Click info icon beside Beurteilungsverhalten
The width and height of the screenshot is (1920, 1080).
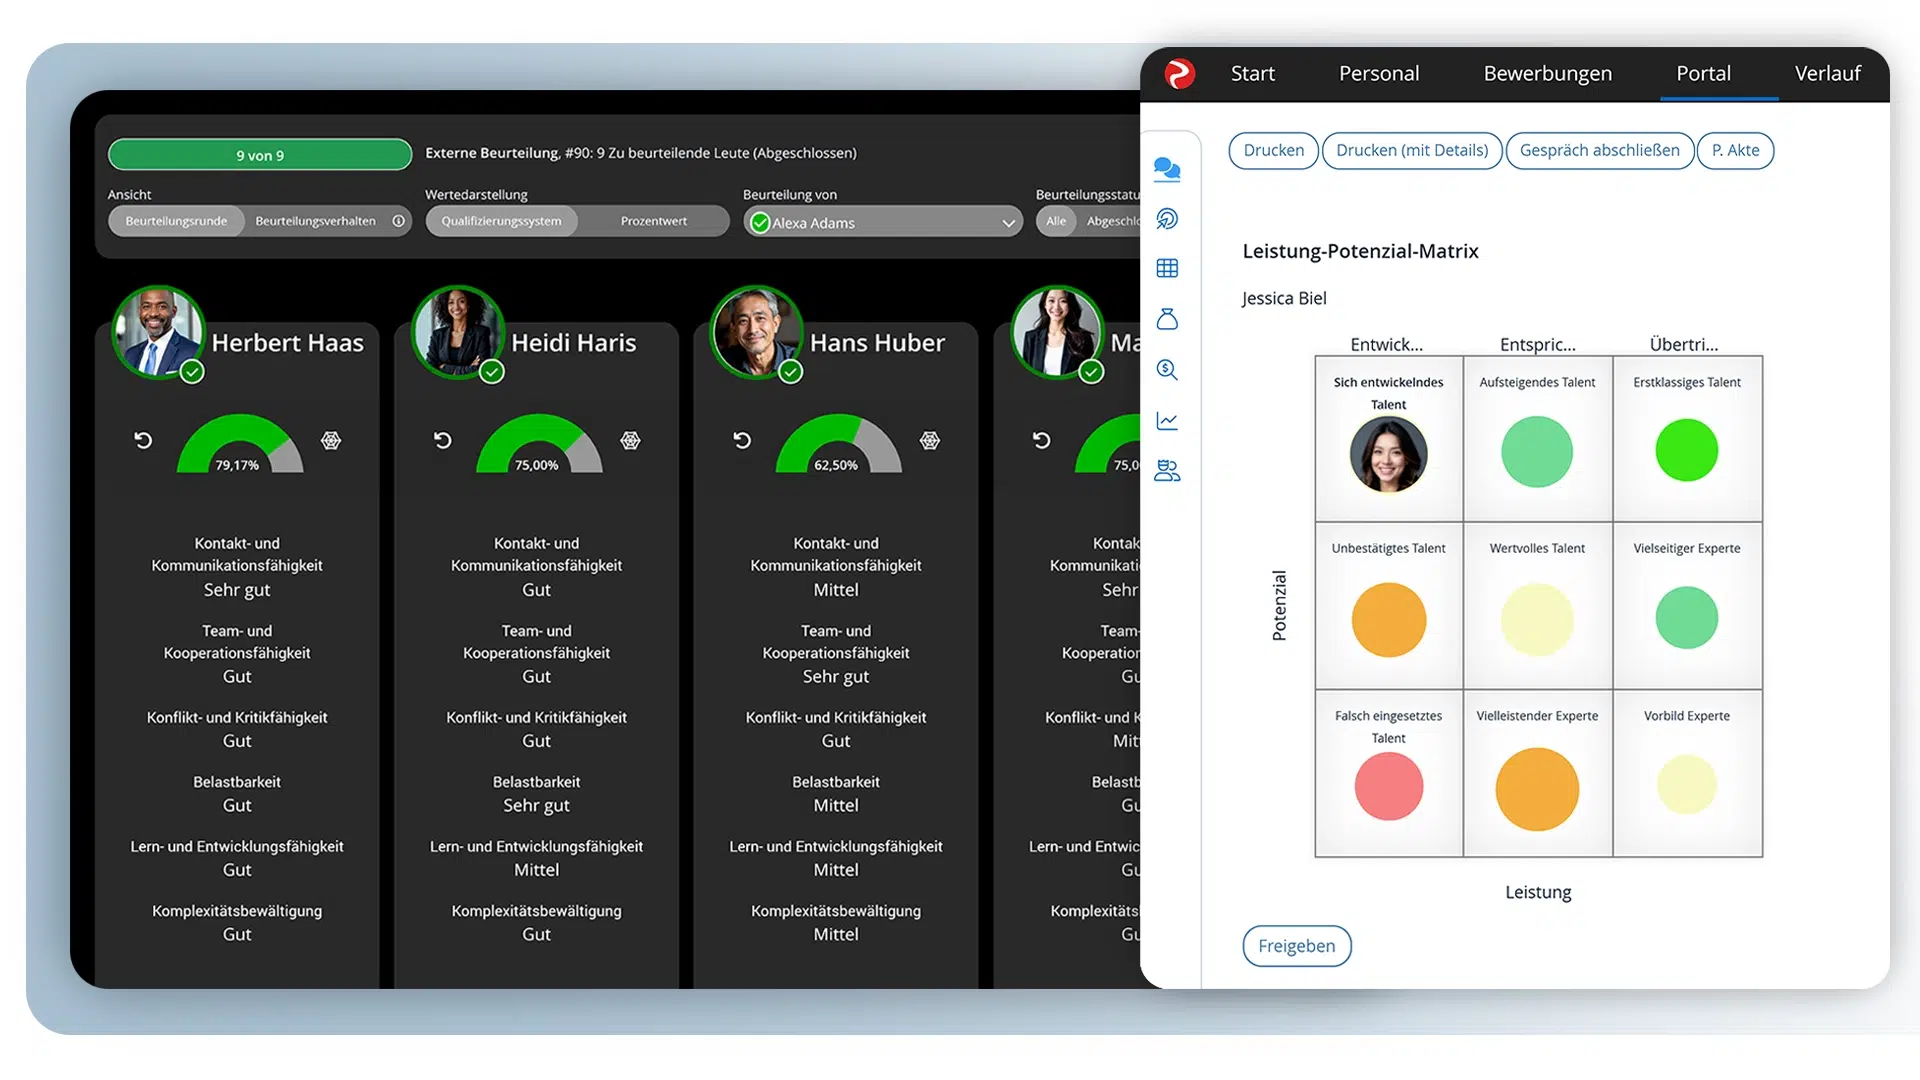pyautogui.click(x=398, y=221)
